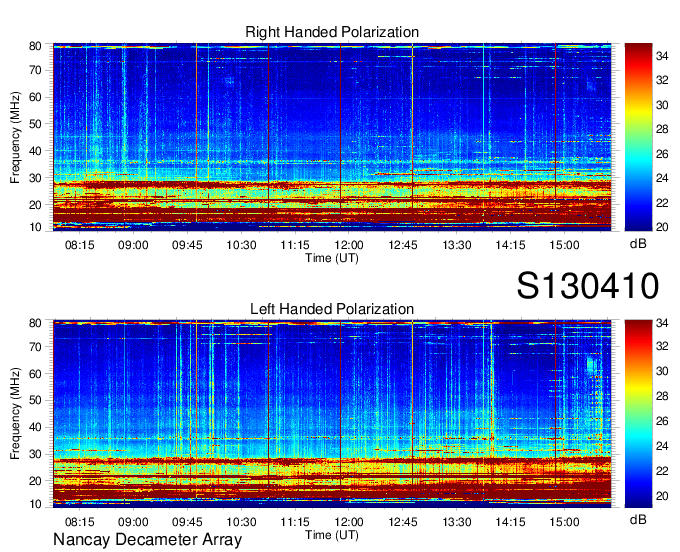Click the "15:00" tick on the Right Handed time axis
The height and width of the screenshot is (552, 680).
564,245
